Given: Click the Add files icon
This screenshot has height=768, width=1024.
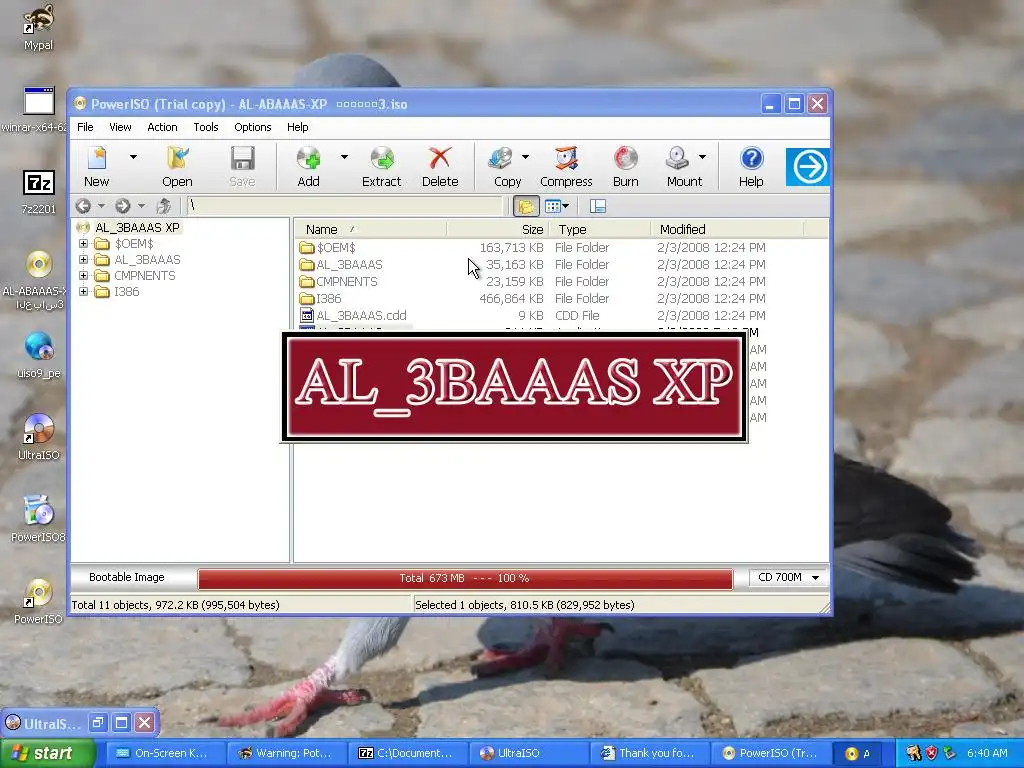Looking at the screenshot, I should pos(308,158).
